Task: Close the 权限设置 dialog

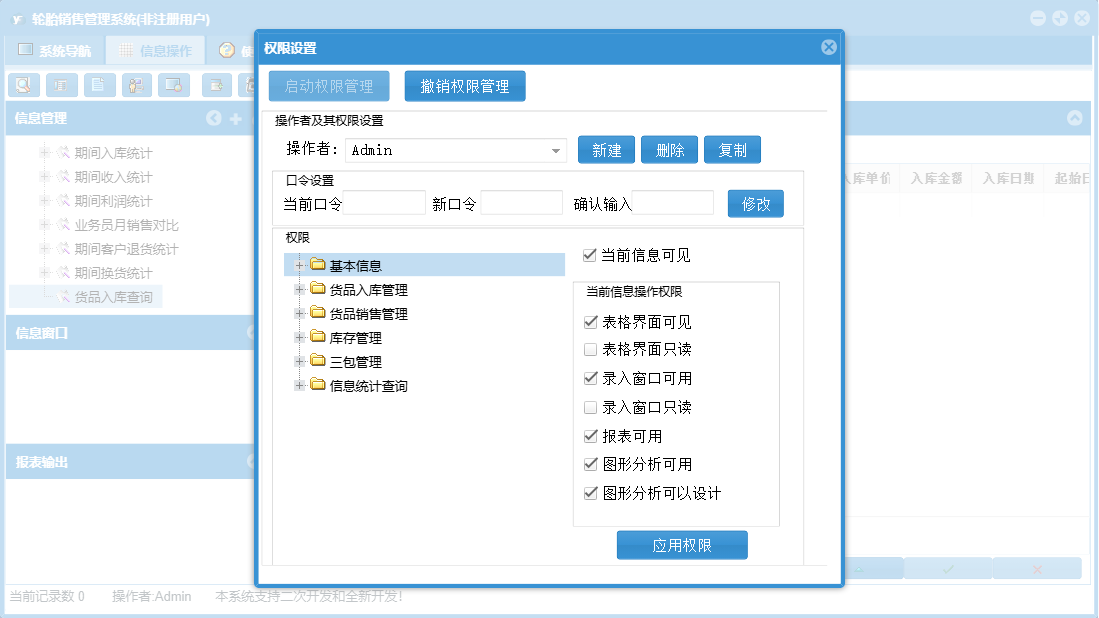Action: tap(828, 47)
